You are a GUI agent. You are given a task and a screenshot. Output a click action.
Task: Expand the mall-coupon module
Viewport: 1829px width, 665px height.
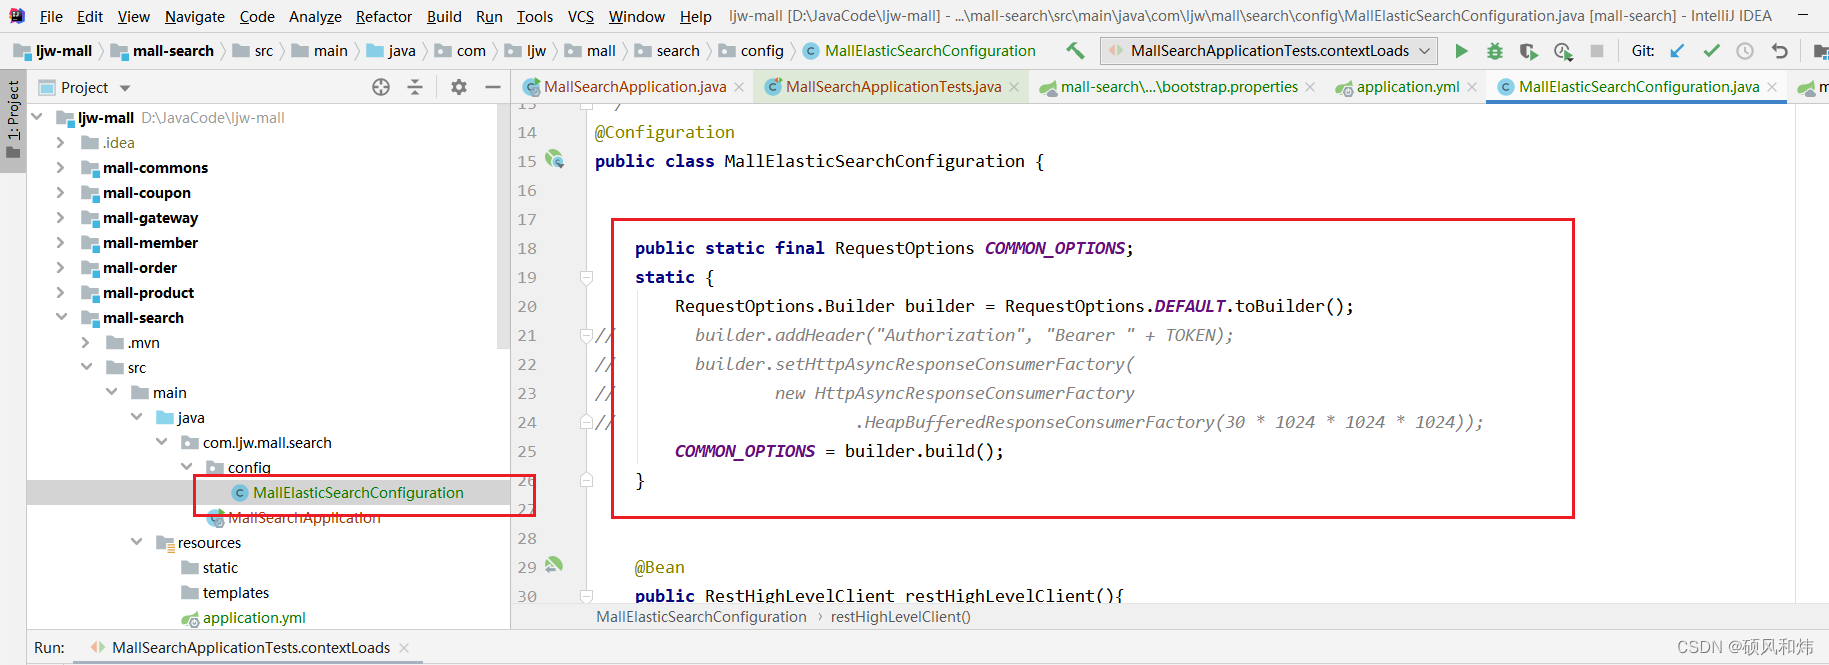coord(61,192)
